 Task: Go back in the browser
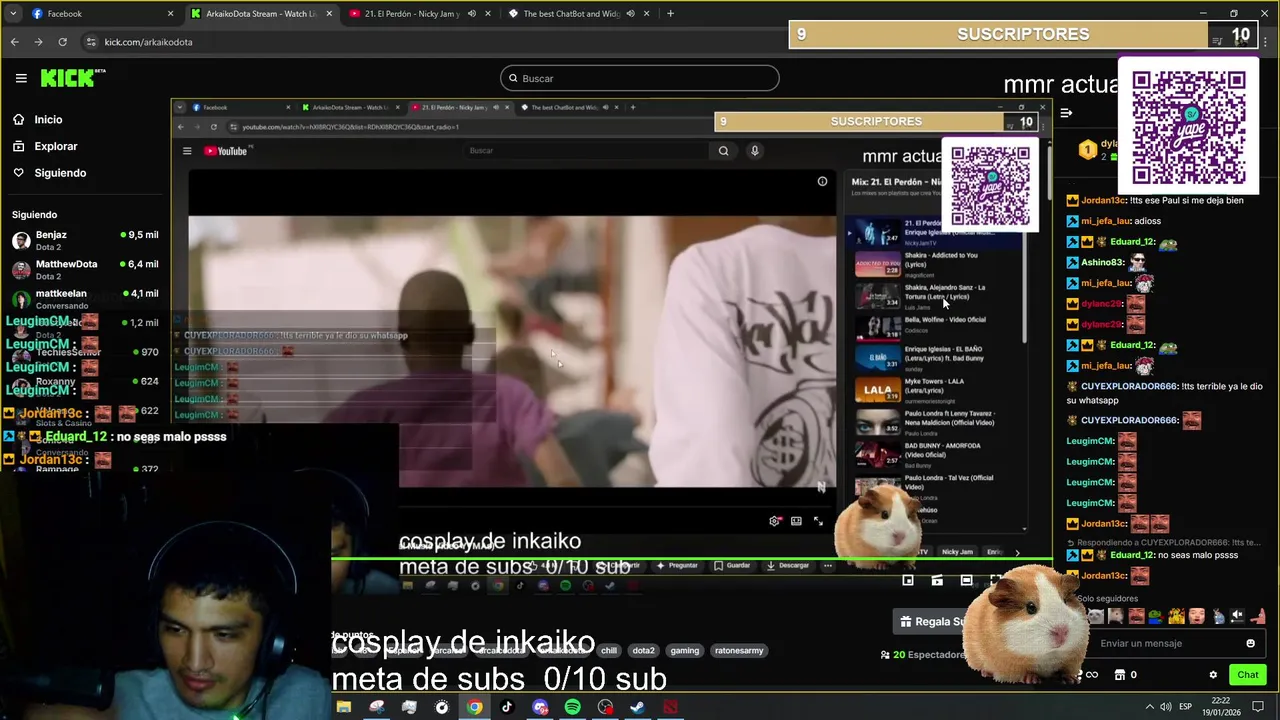coord(14,42)
